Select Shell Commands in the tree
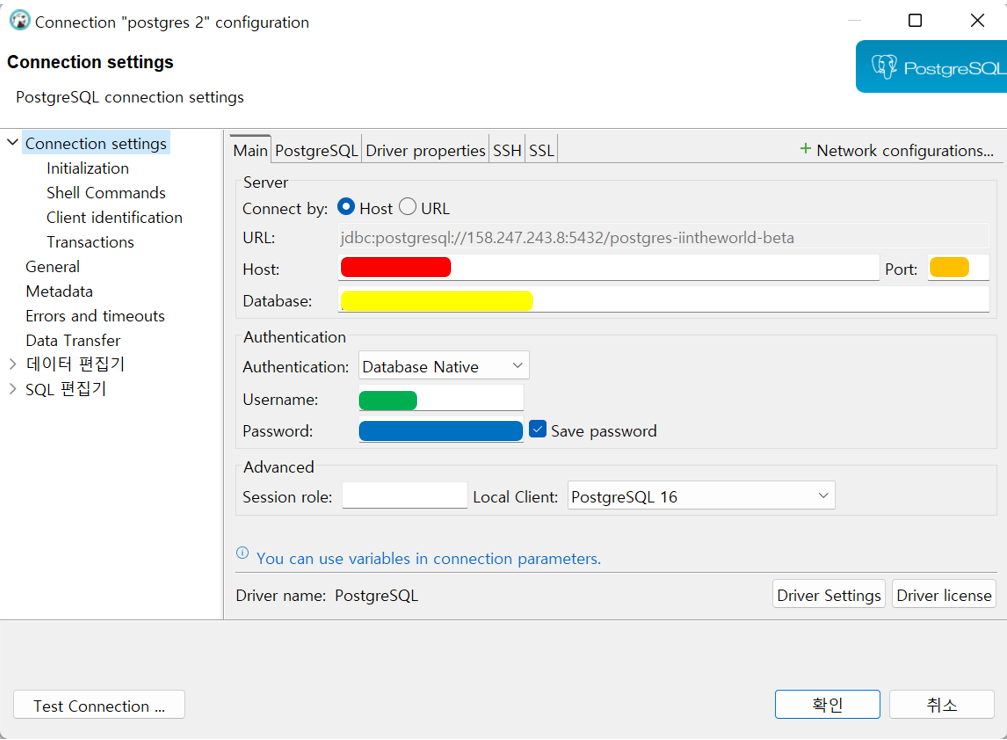The height and width of the screenshot is (740, 1007). coord(106,192)
